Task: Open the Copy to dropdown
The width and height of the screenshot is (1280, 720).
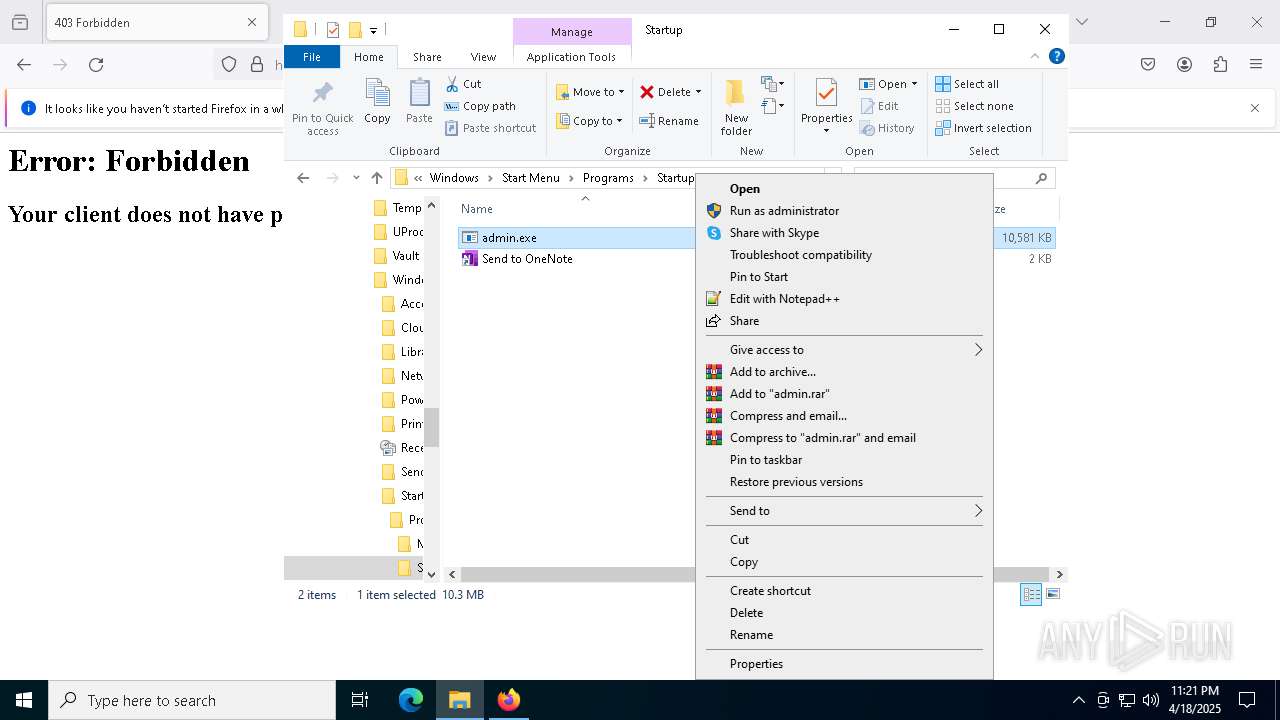Action: coord(589,121)
